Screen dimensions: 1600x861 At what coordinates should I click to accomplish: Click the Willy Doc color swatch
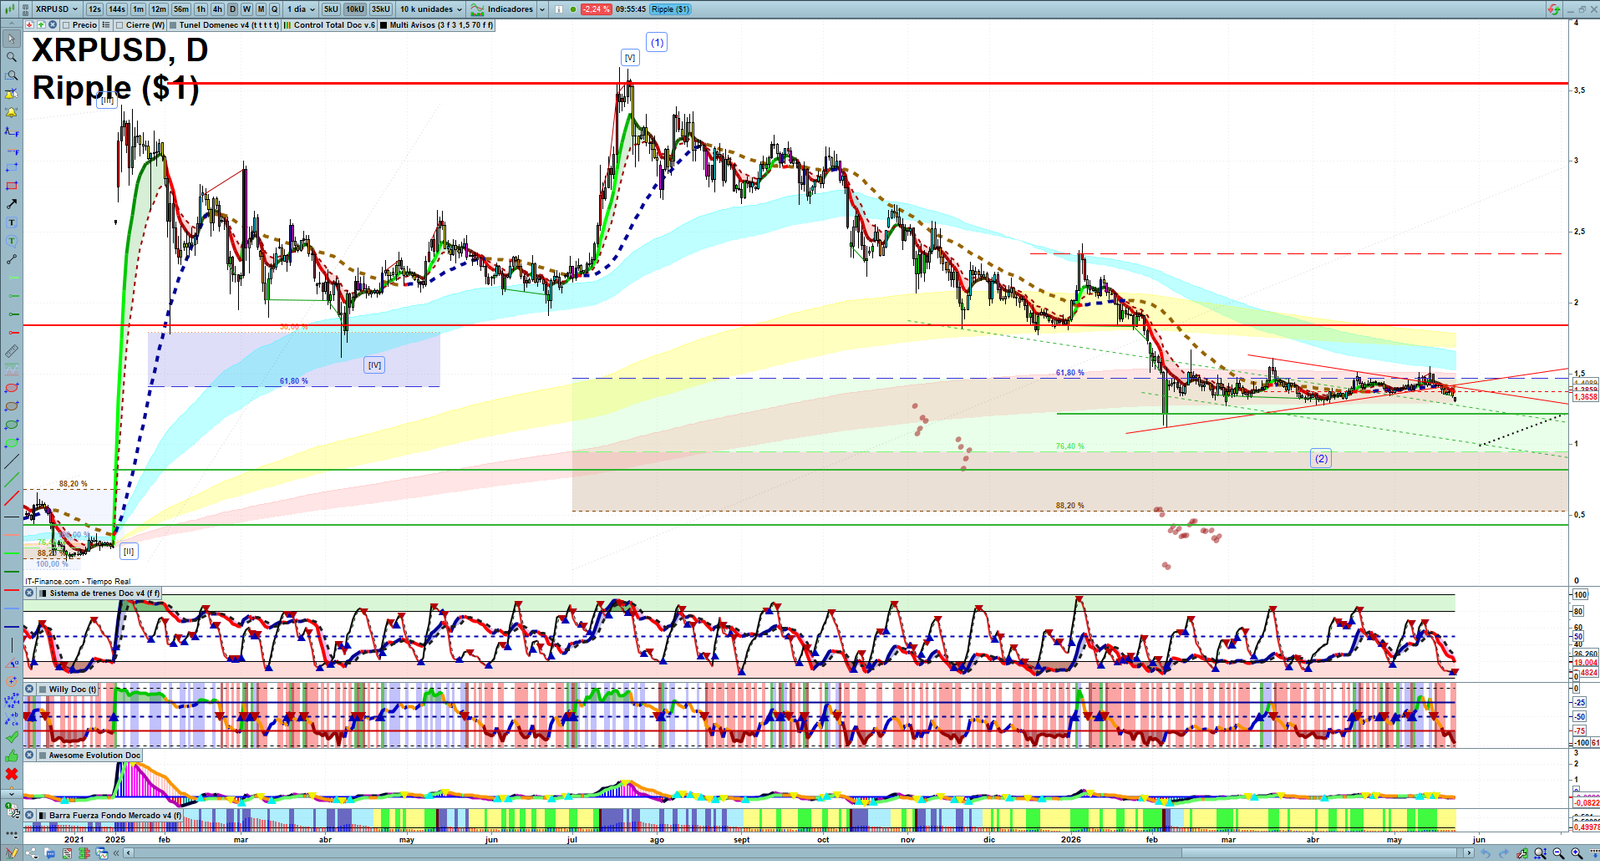pos(42,689)
